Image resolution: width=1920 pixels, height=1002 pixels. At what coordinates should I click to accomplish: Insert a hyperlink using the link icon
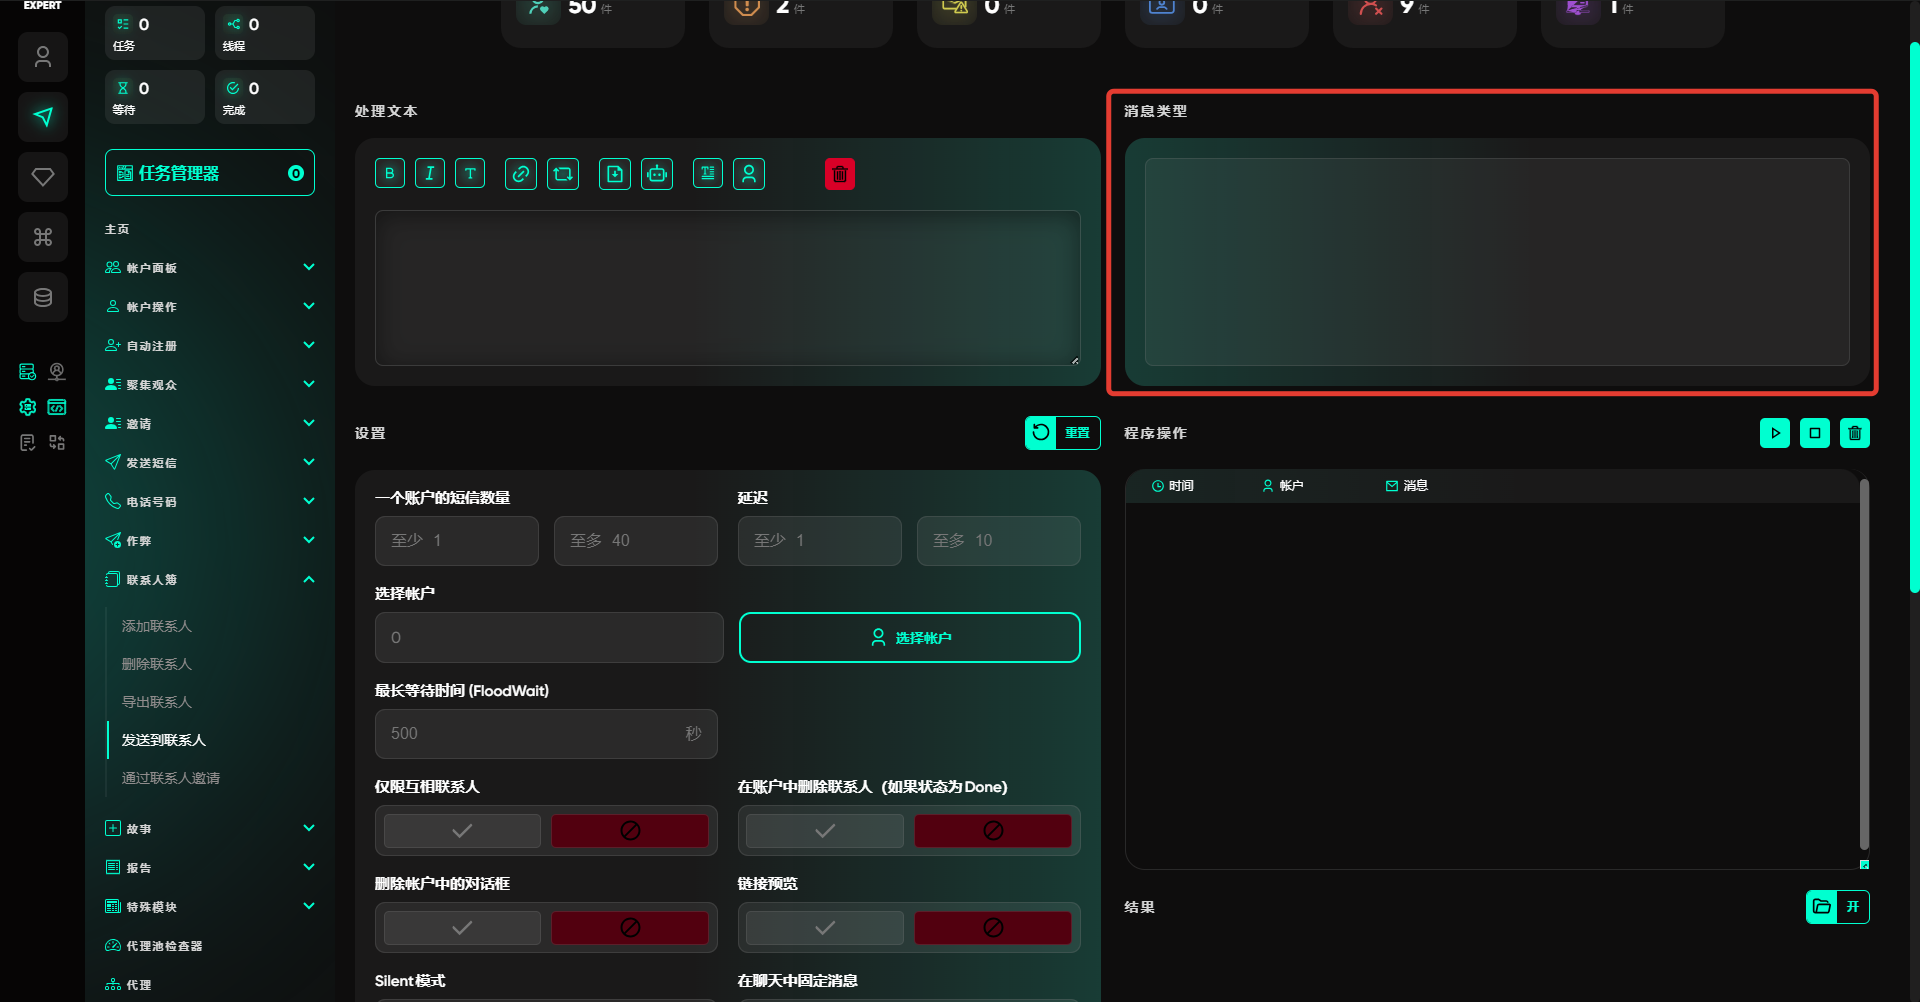coord(521,174)
